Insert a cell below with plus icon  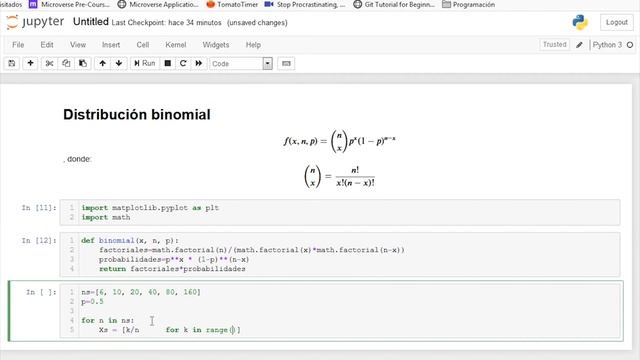coord(30,63)
